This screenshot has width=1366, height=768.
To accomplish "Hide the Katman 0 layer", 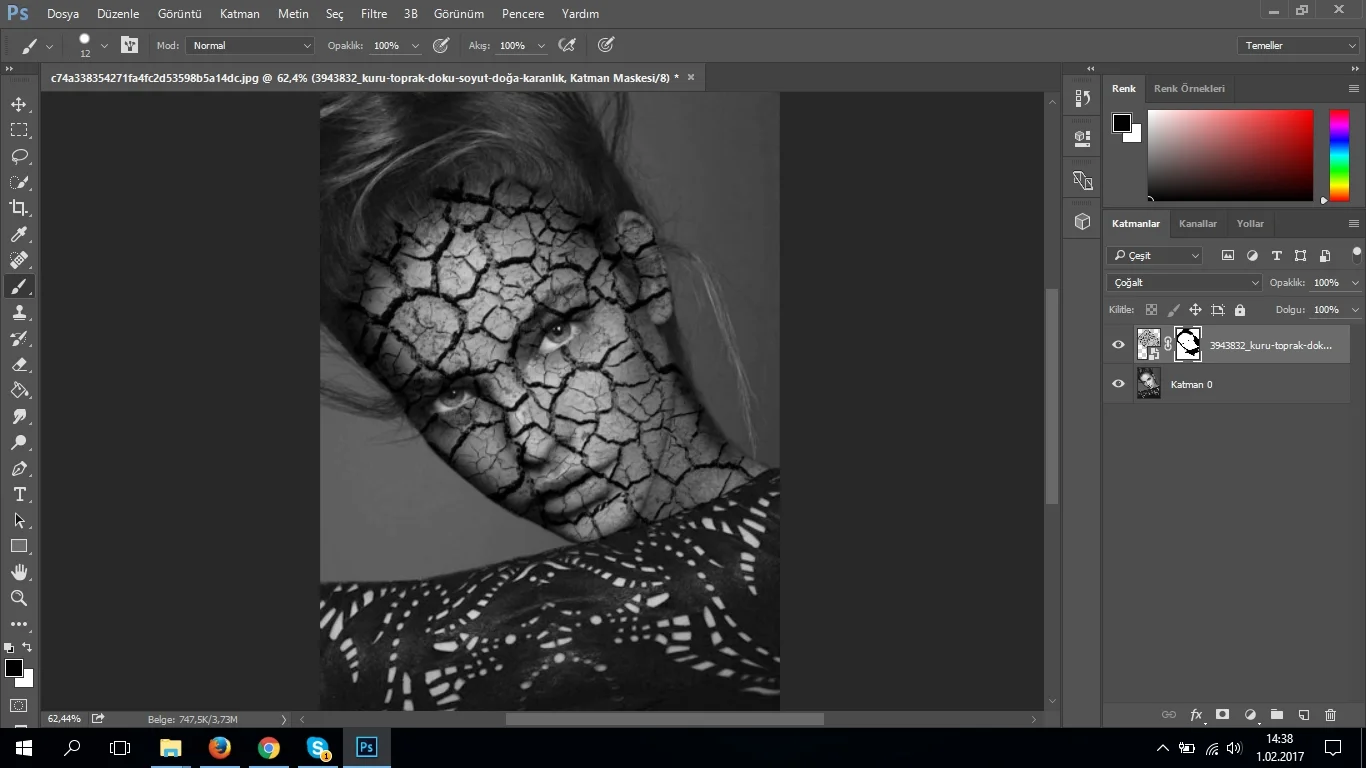I will 1118,384.
